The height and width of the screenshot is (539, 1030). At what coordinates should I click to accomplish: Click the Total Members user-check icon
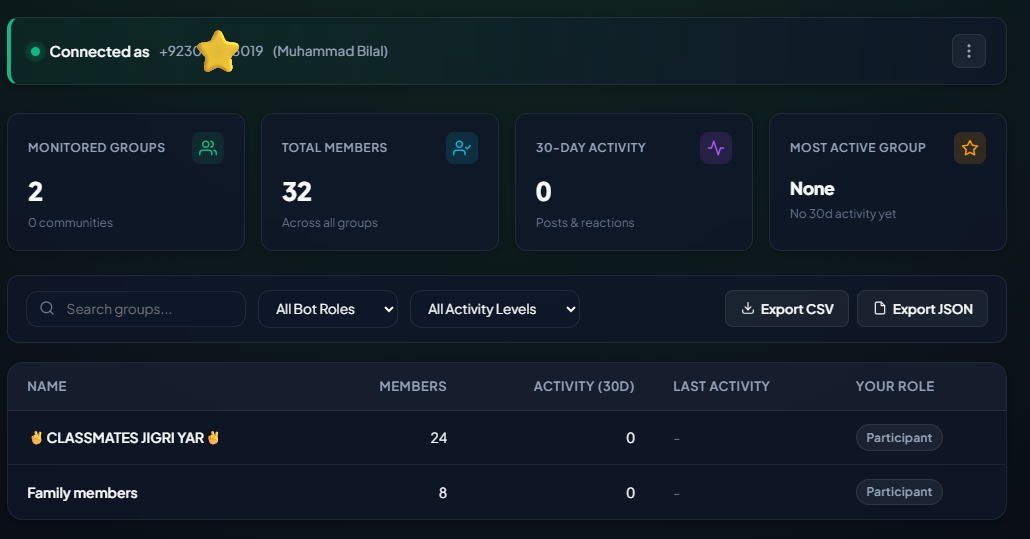462,148
